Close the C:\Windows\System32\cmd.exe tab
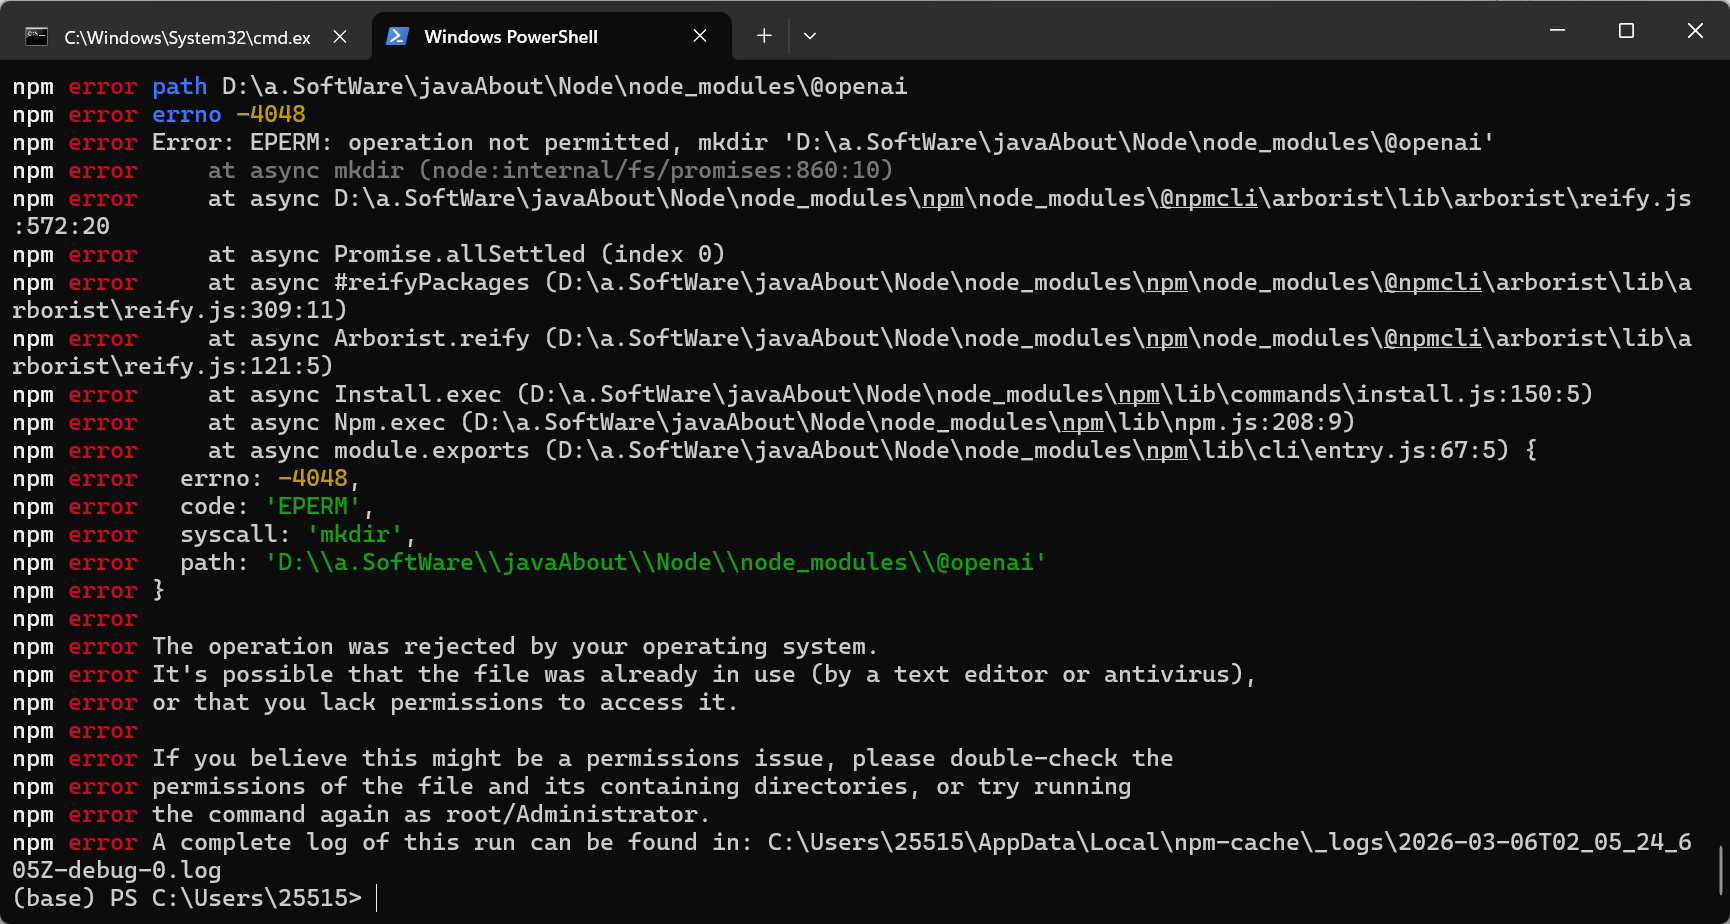Image resolution: width=1730 pixels, height=924 pixels. tap(340, 37)
